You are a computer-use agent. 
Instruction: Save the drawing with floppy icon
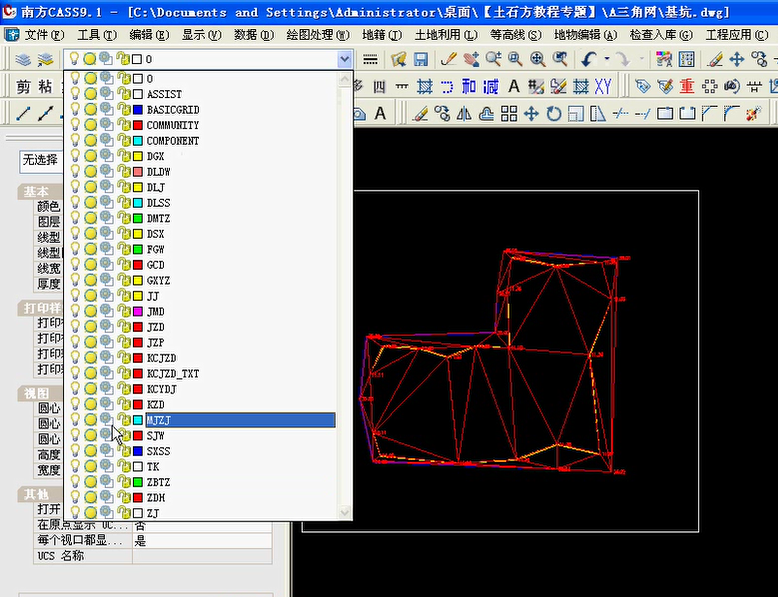pos(421,60)
